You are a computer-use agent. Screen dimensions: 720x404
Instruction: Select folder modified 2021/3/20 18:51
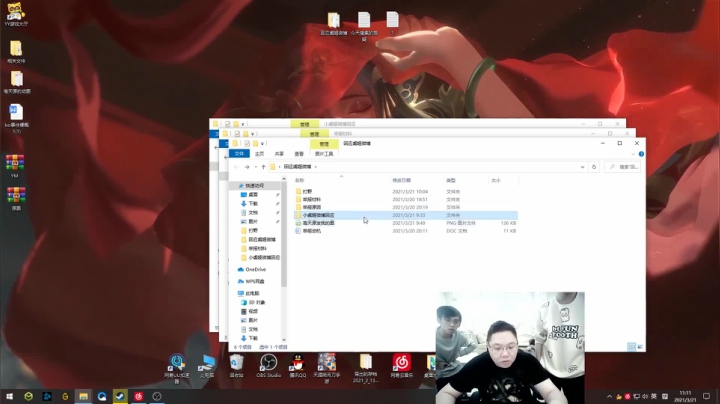[x=406, y=199]
